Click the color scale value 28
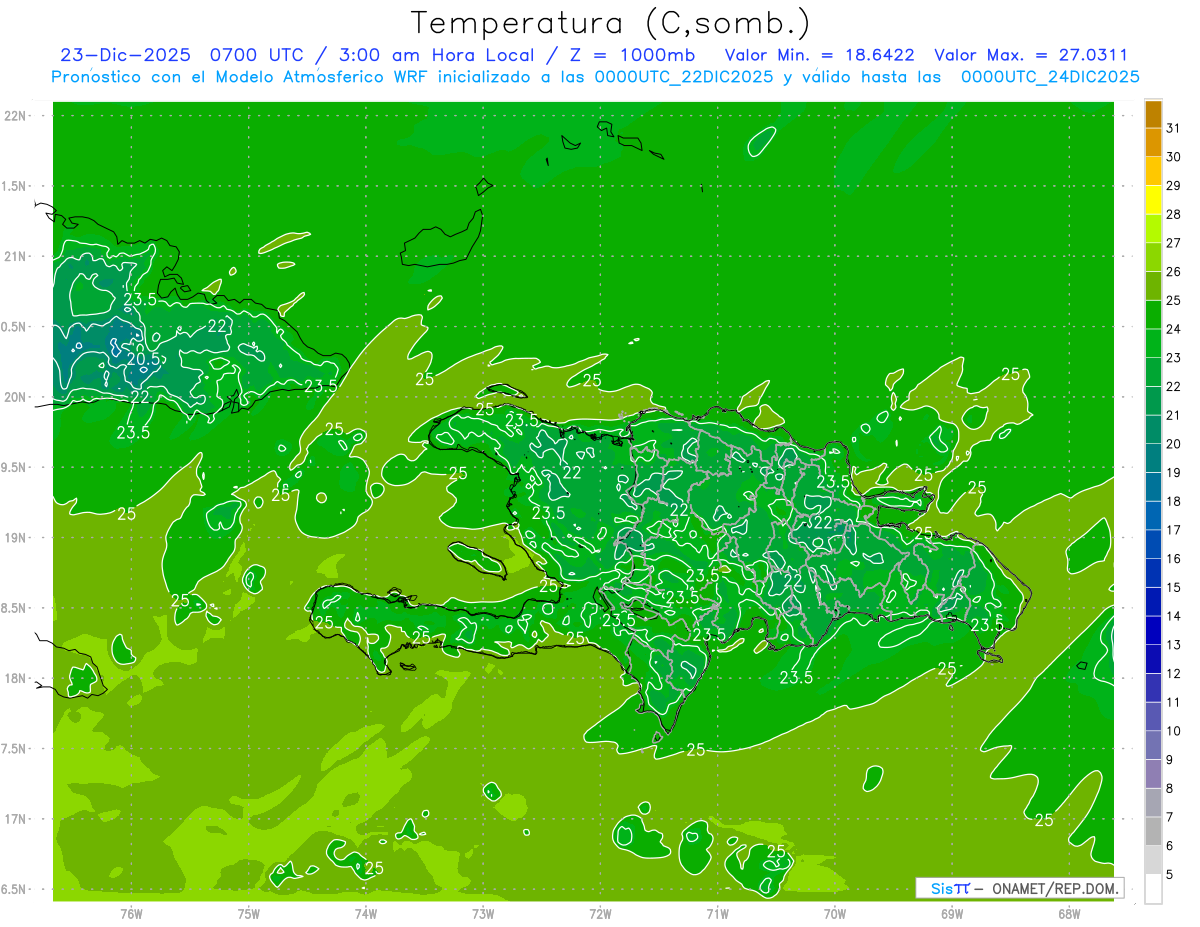 (x=1174, y=214)
